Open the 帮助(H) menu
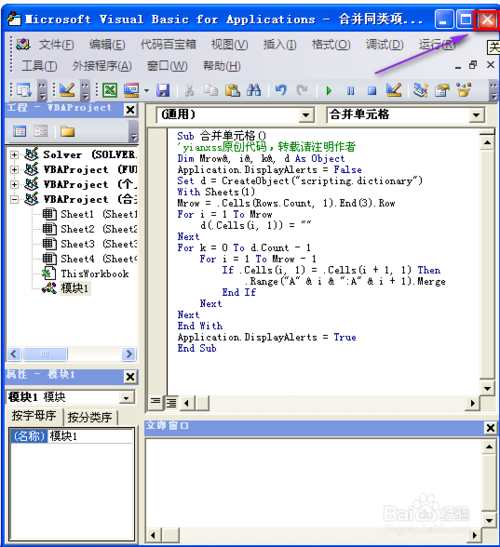 click(x=222, y=66)
